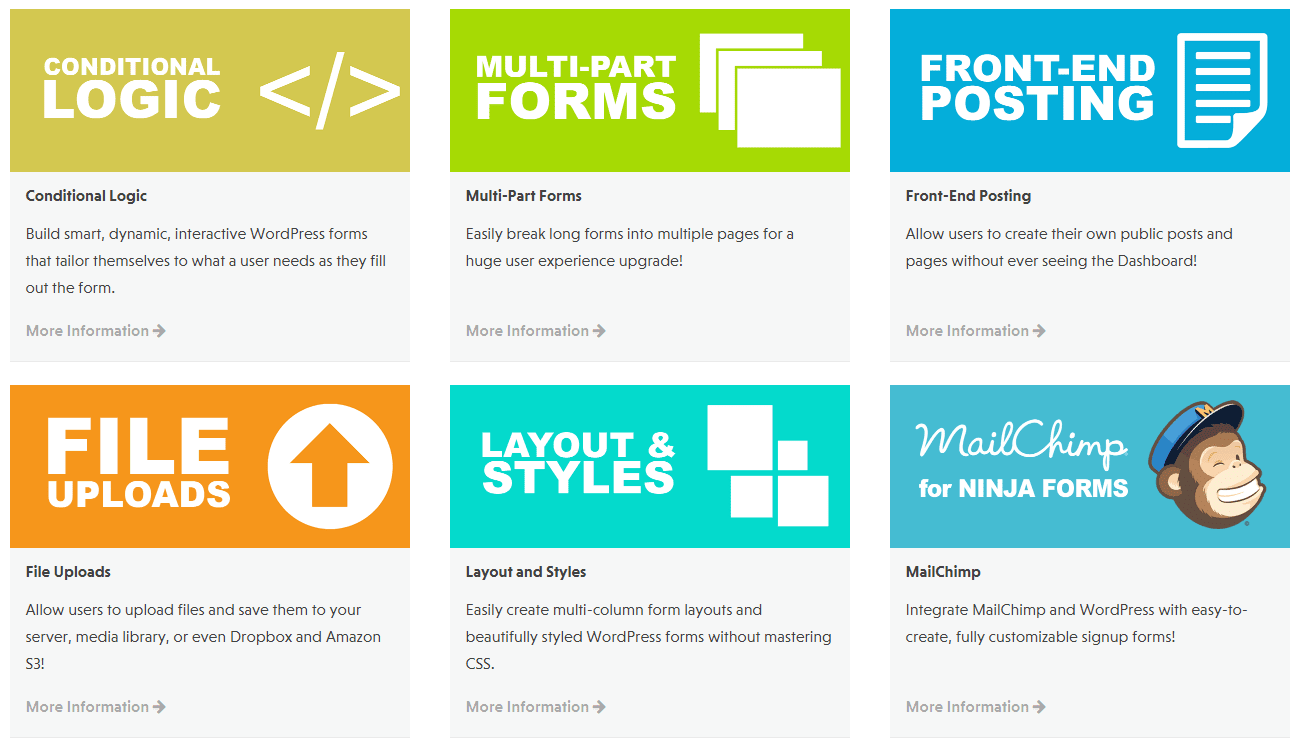
Task: Open More Information link under Conditional Logic
Action: coord(96,331)
